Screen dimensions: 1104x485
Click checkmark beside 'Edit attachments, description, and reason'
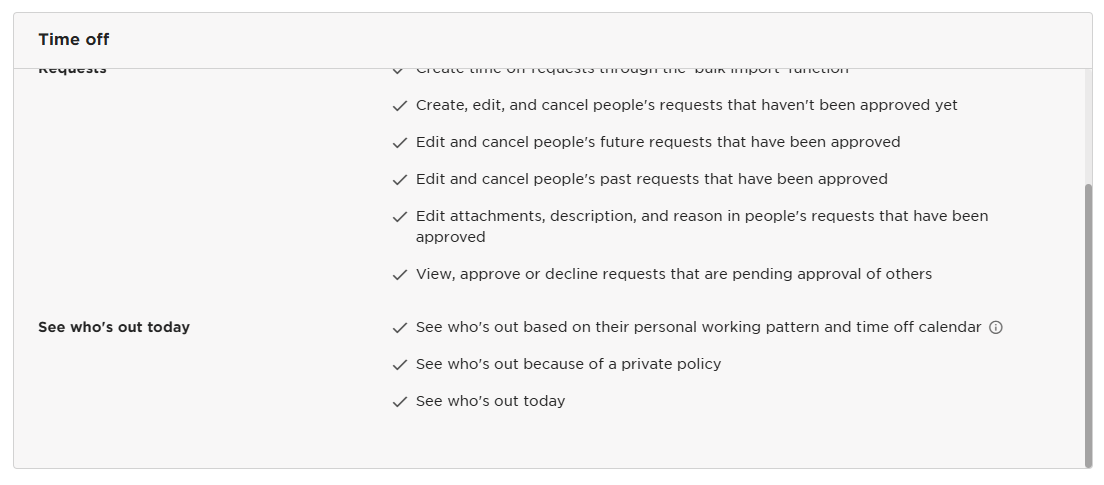(400, 217)
